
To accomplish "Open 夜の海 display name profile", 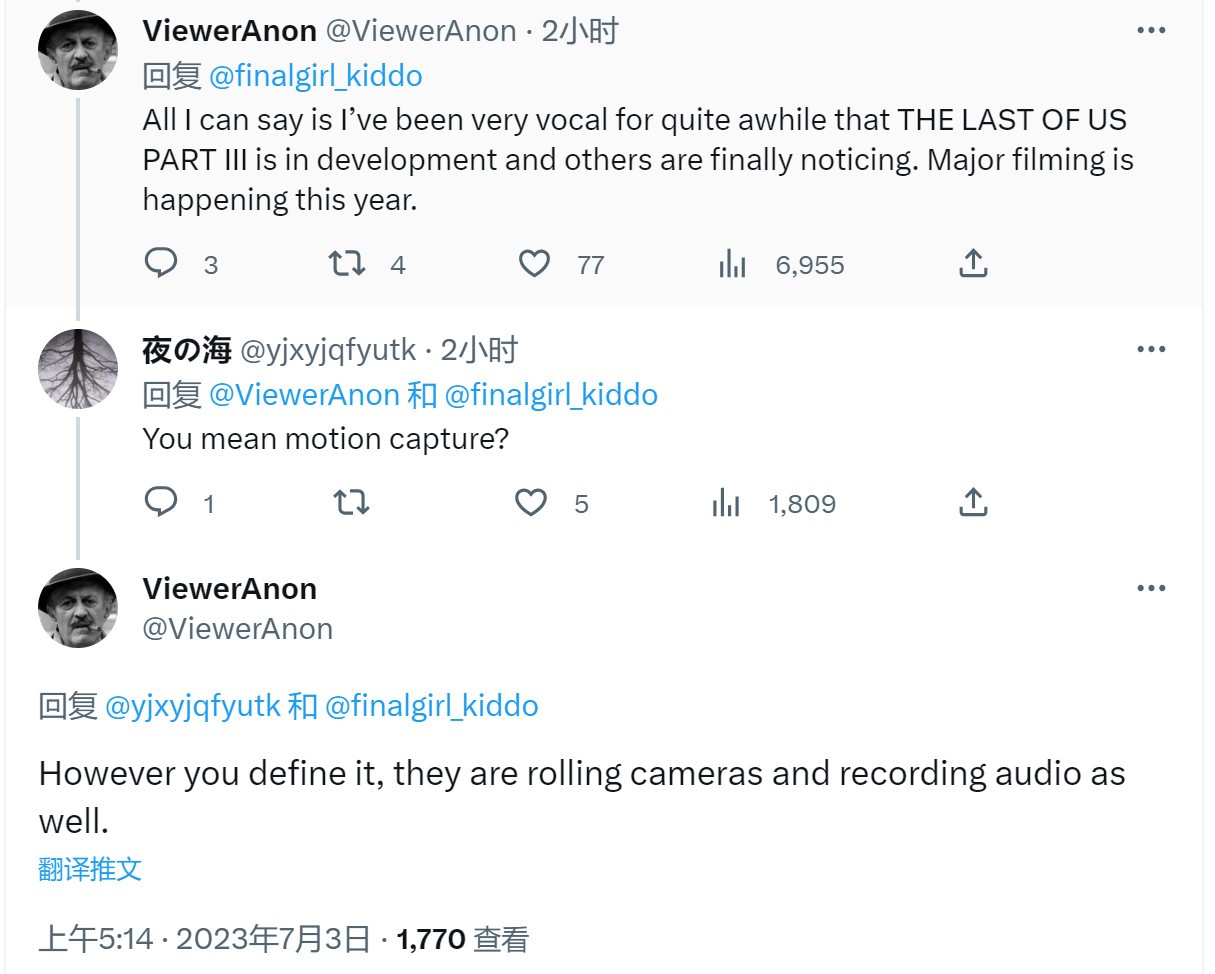I will [x=187, y=350].
